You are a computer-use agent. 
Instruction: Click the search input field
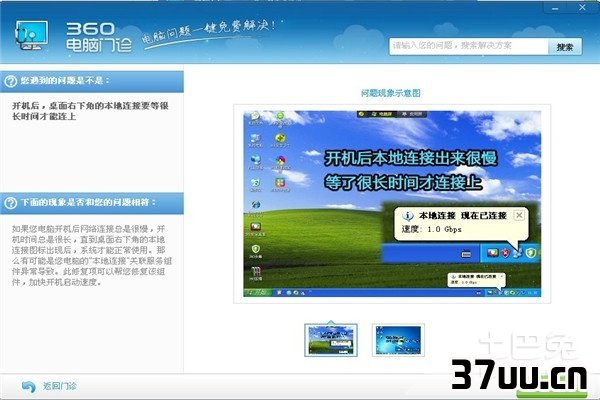469,46
